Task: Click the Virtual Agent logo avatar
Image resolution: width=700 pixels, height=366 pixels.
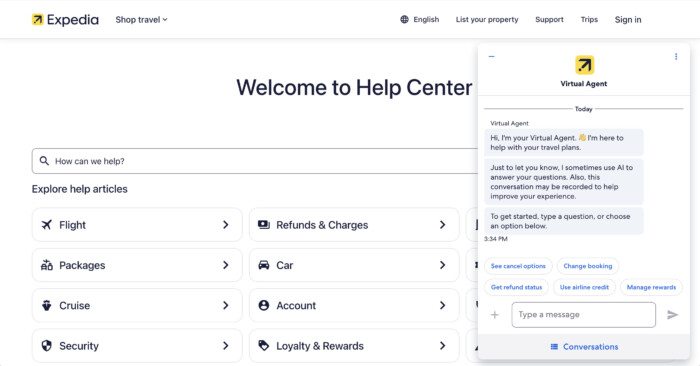Action: [584, 65]
